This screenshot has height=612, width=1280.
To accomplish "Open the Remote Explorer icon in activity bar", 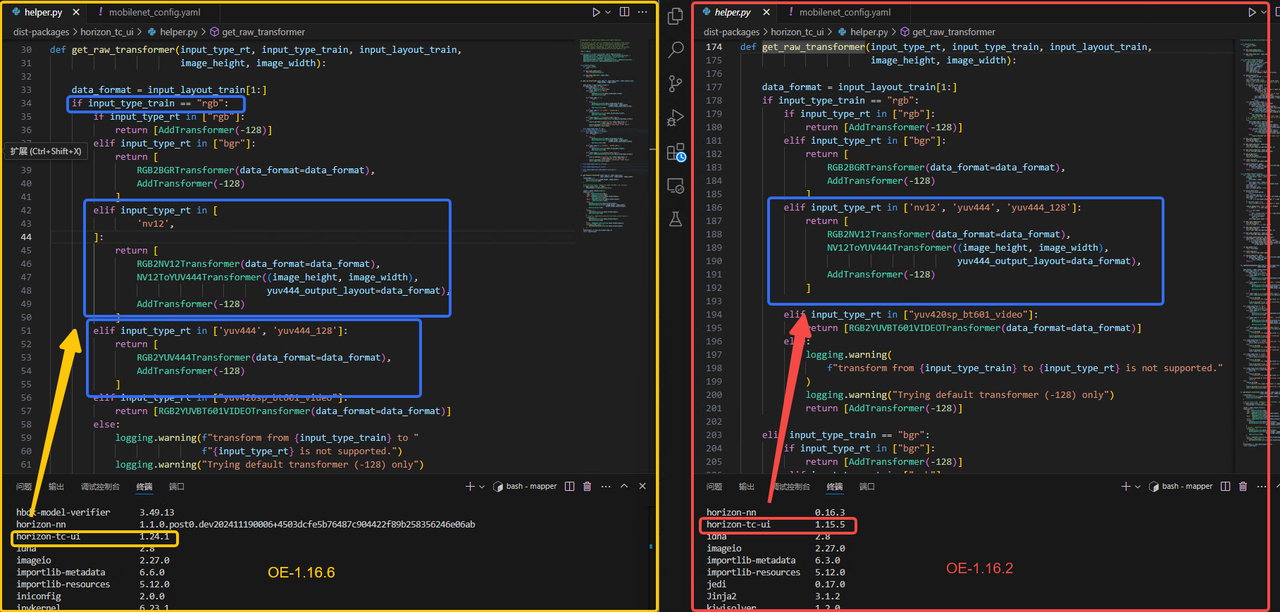I will point(676,186).
